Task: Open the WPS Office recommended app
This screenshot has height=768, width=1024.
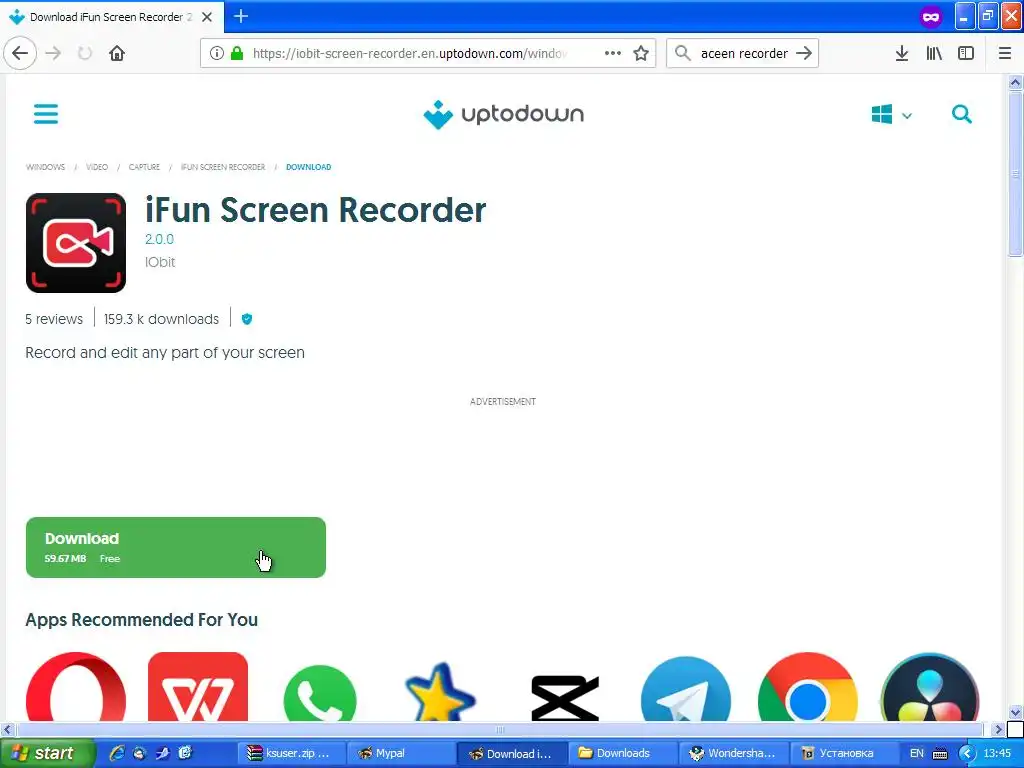Action: pyautogui.click(x=198, y=686)
